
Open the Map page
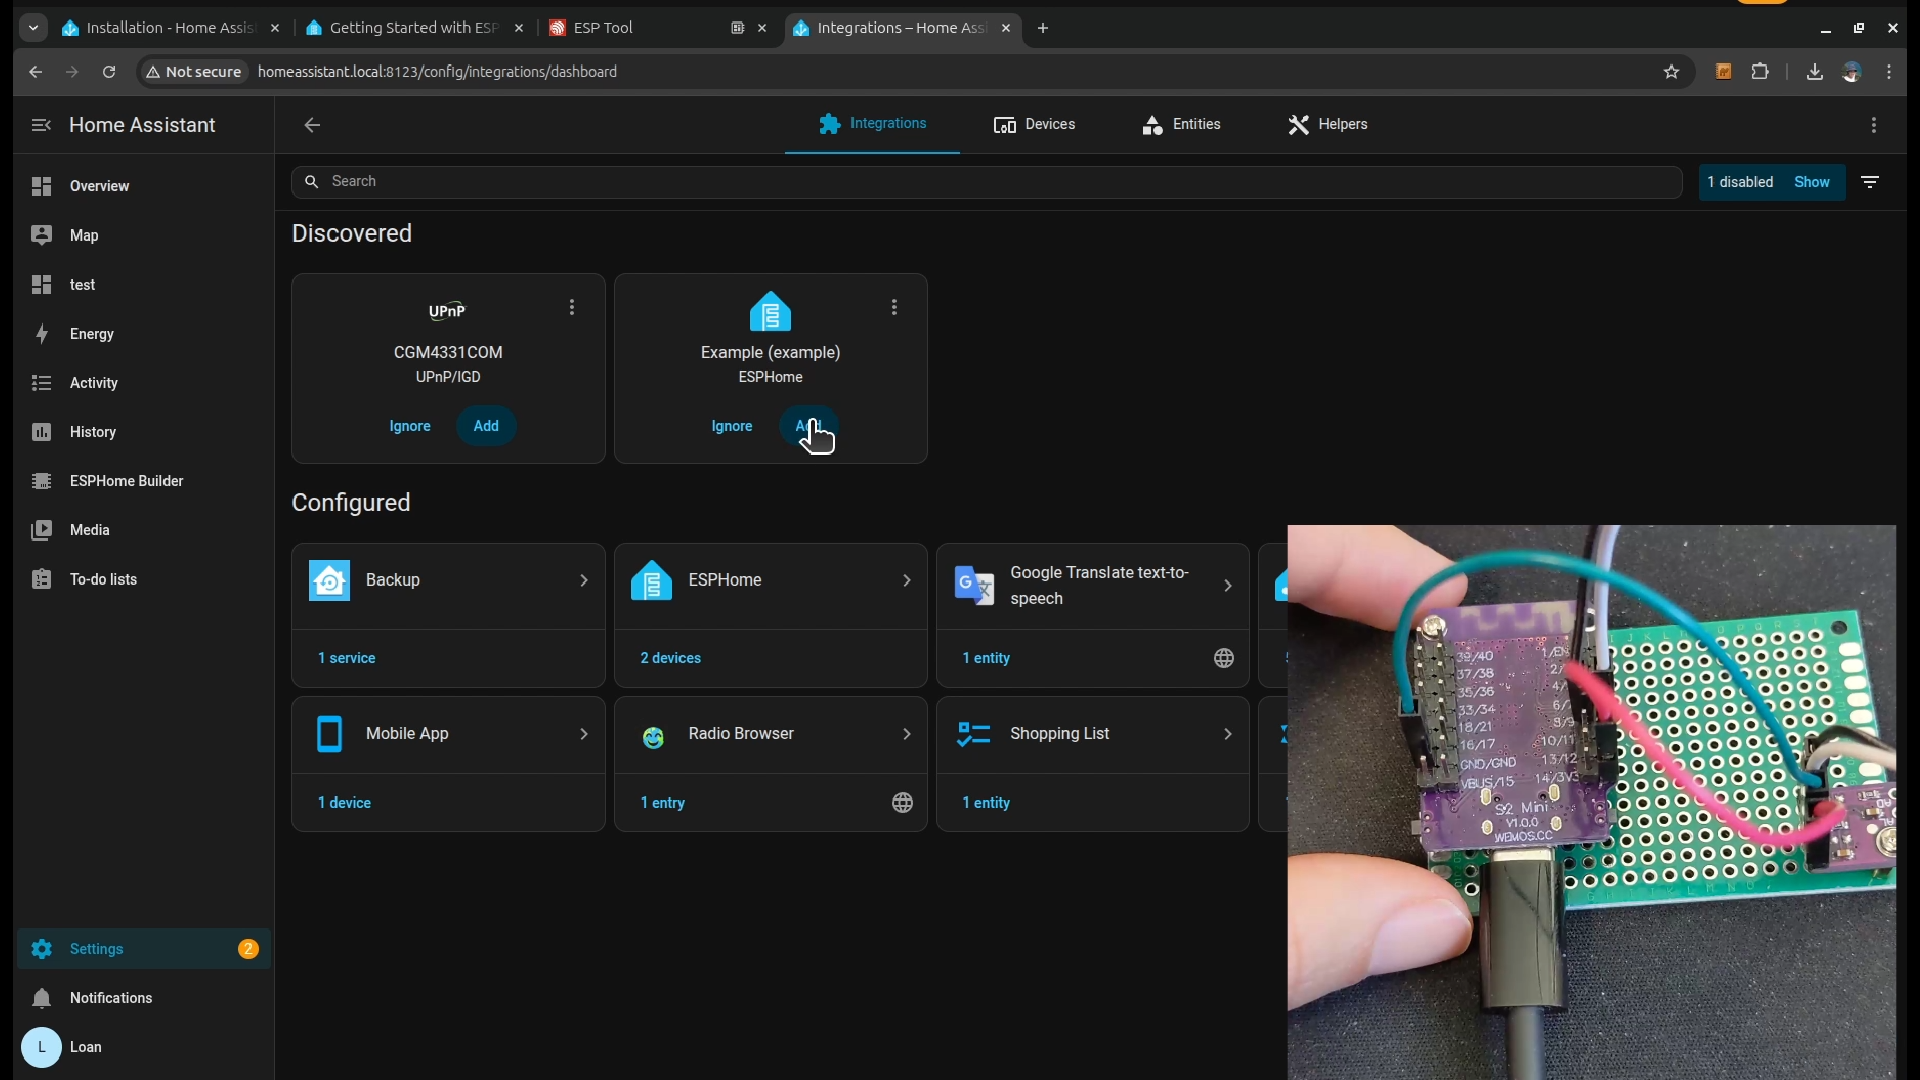tap(144, 235)
